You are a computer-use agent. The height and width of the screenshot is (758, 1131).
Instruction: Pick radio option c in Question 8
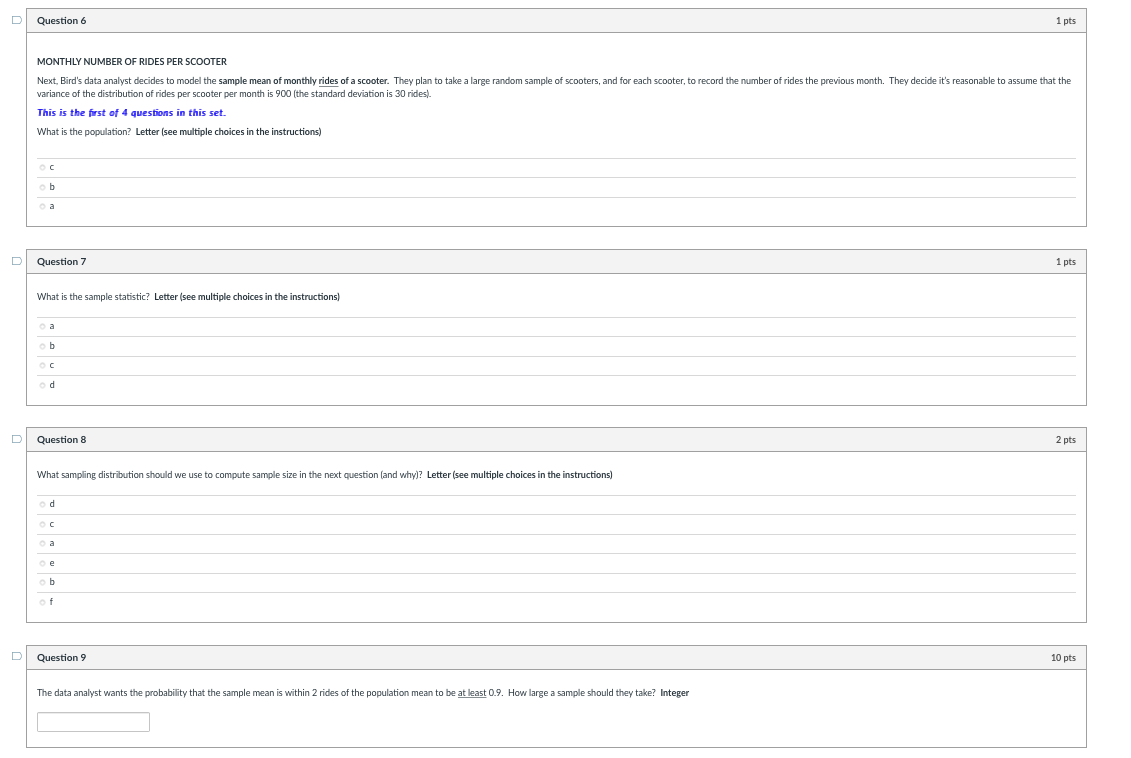tap(43, 524)
